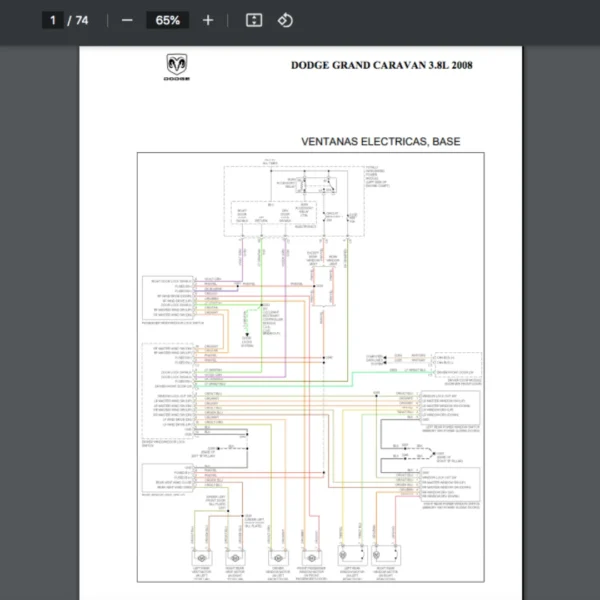600x600 pixels.
Task: Click the 65% zoom level field
Action: (x=167, y=20)
